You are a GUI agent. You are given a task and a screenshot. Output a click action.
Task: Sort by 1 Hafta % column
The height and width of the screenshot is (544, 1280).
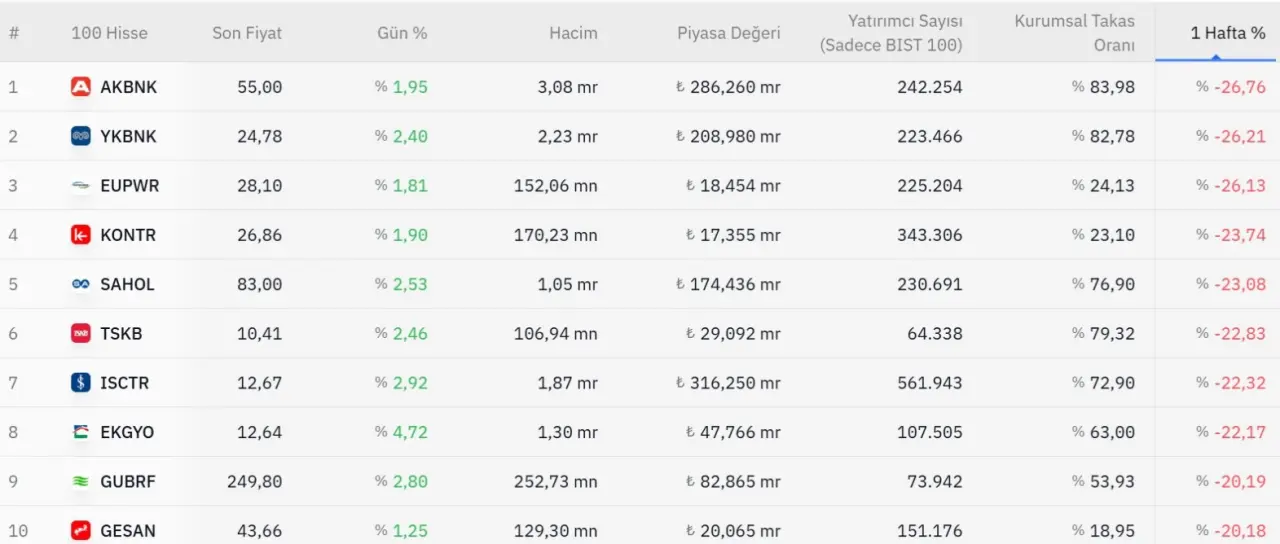tap(1227, 33)
